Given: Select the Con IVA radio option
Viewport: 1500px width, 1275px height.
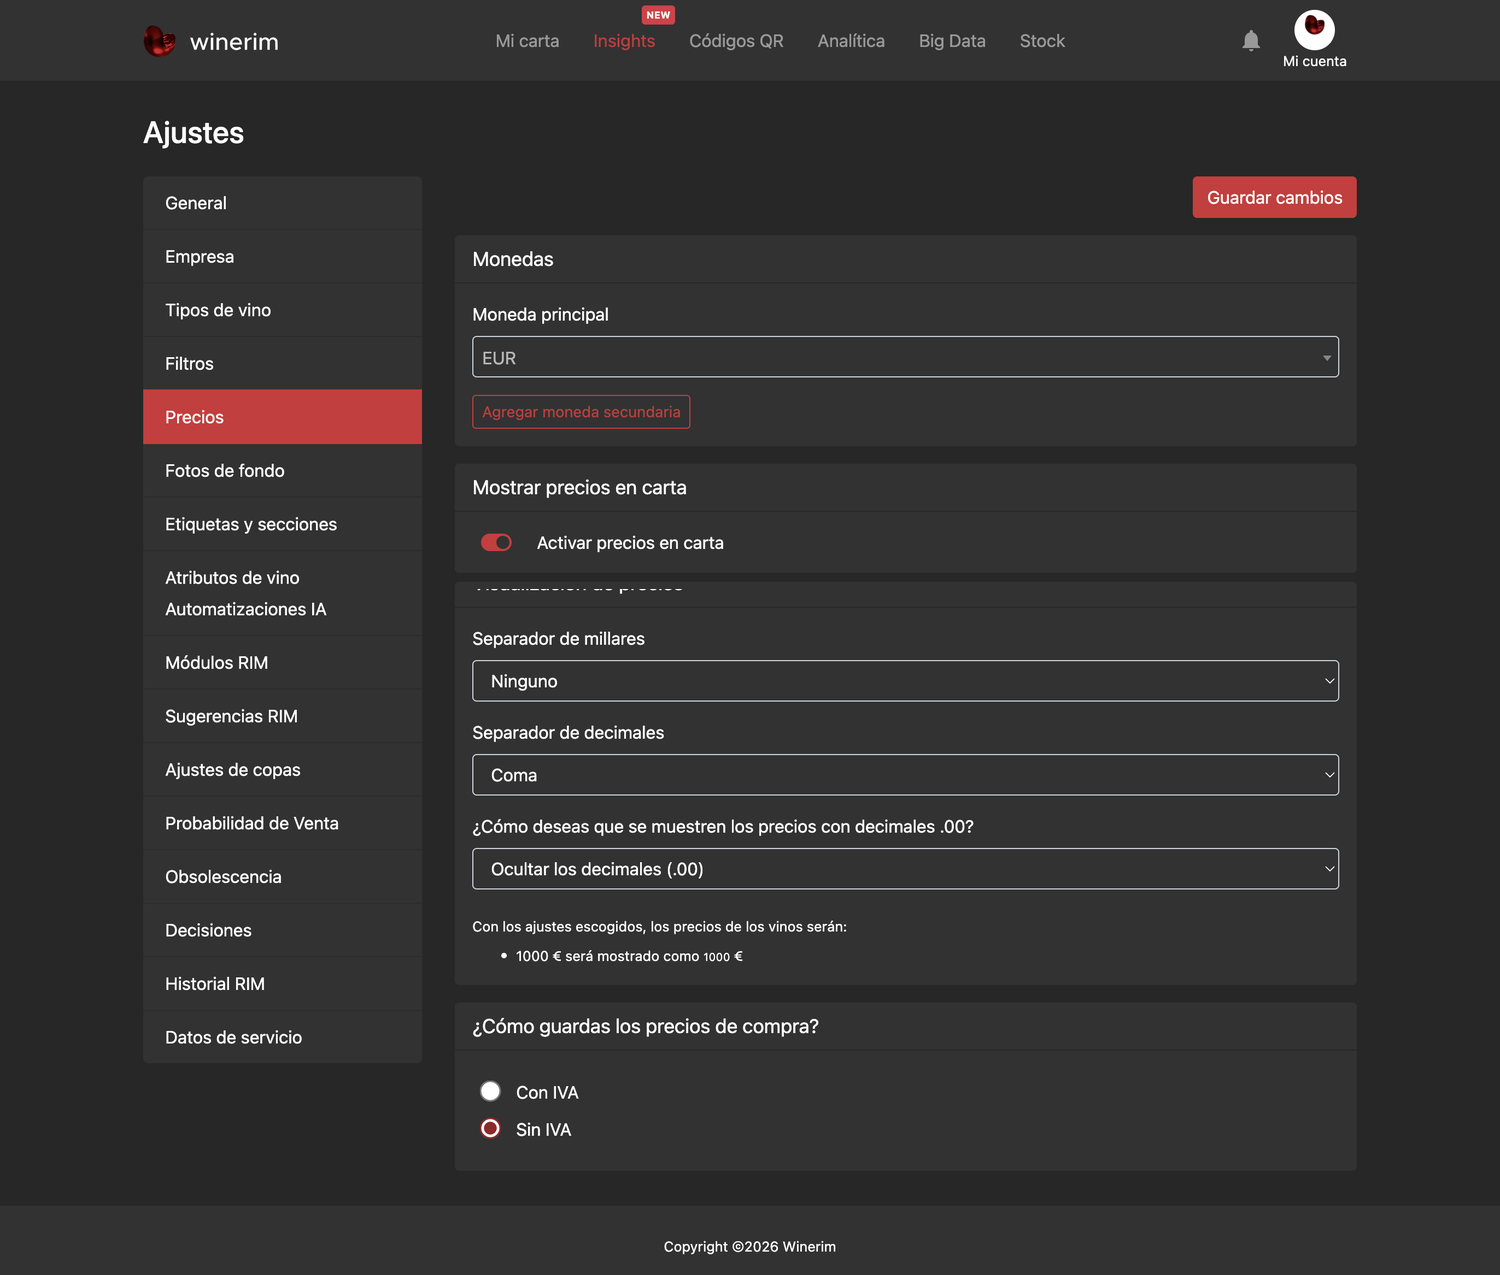Looking at the screenshot, I should (490, 1091).
